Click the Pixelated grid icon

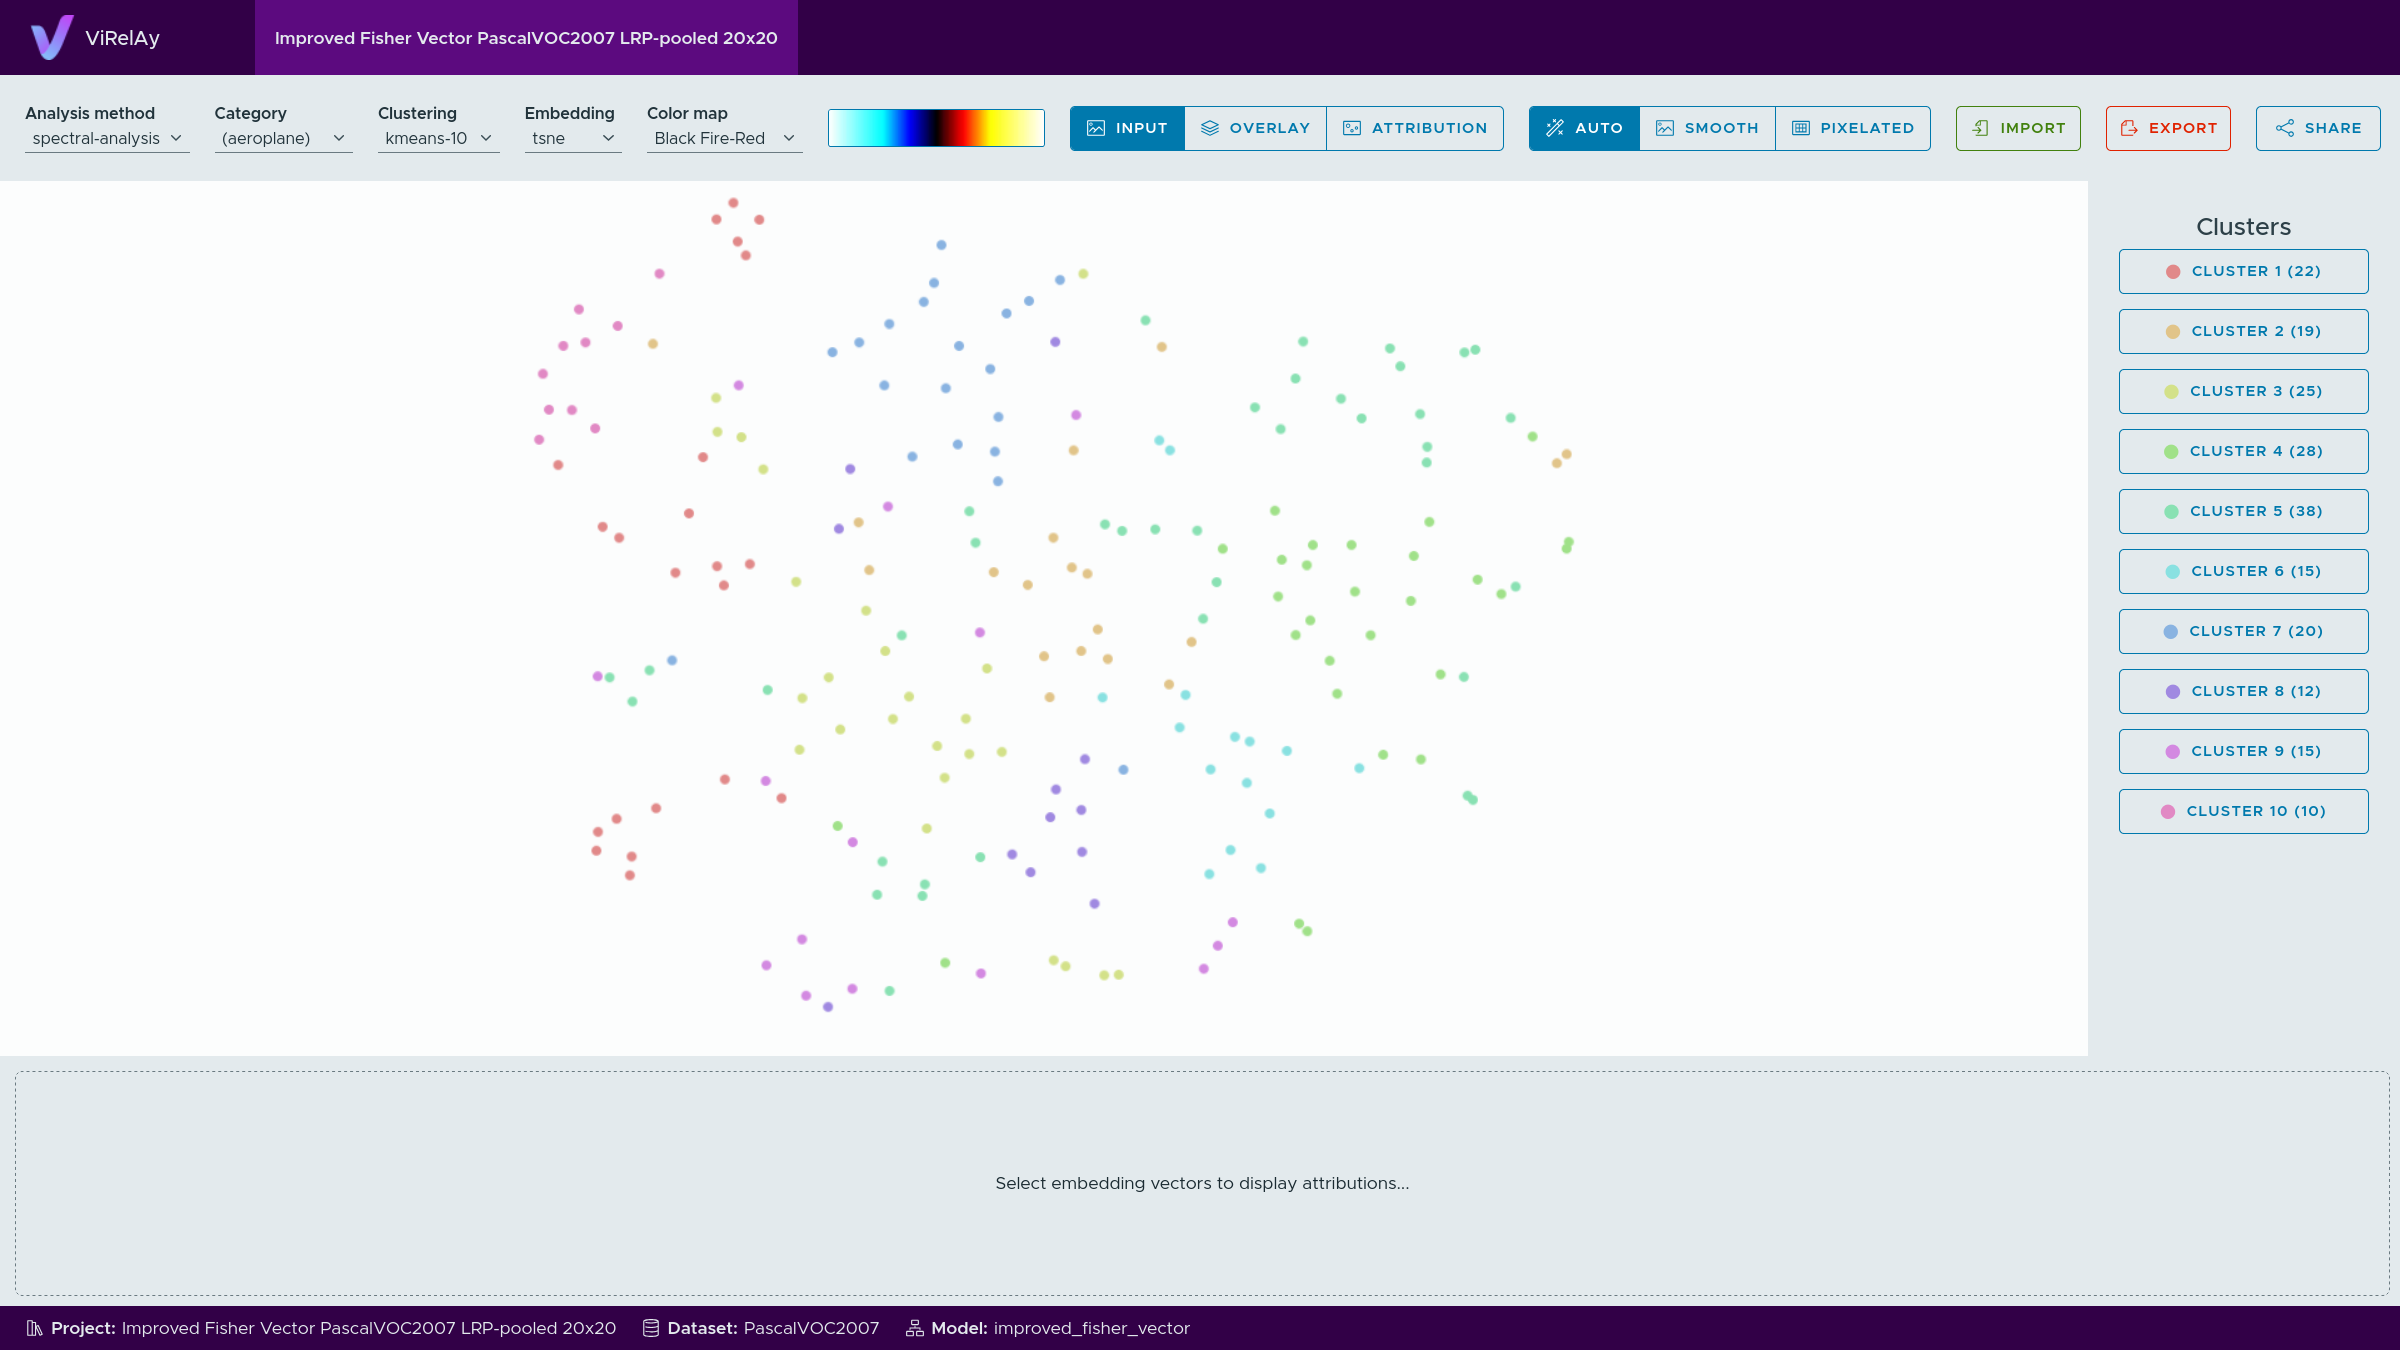(x=1801, y=128)
